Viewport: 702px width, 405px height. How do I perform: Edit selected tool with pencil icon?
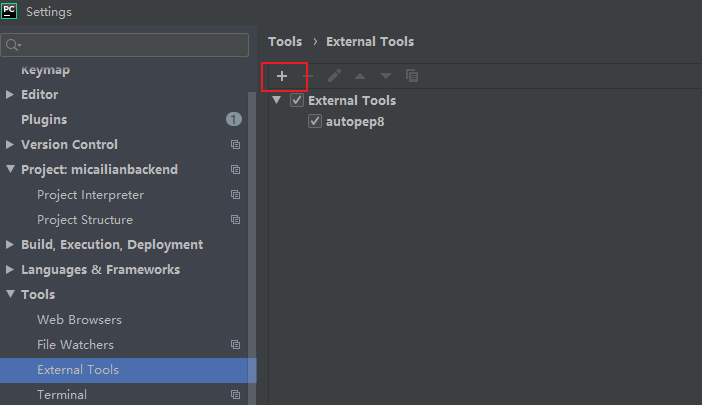[334, 76]
